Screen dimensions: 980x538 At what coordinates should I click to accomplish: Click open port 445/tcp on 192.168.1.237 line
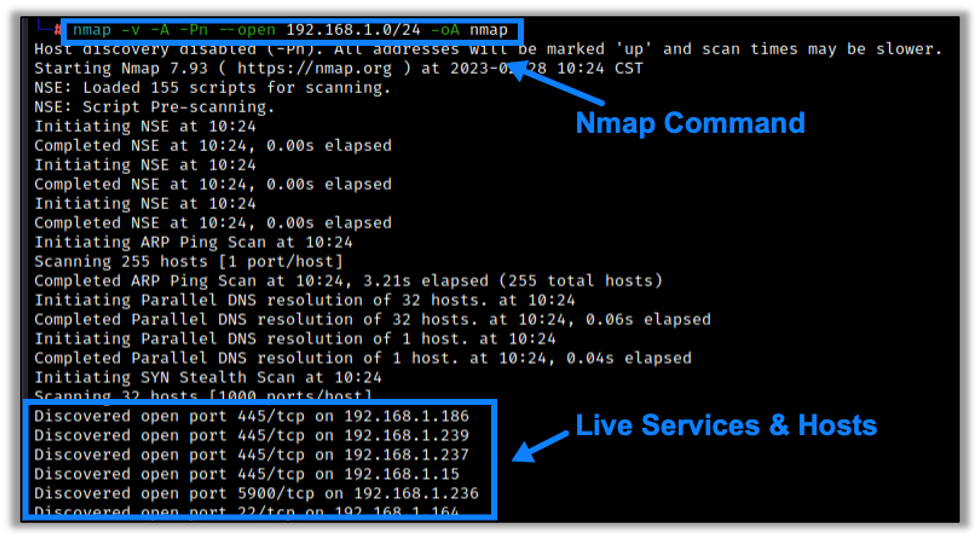[251, 455]
